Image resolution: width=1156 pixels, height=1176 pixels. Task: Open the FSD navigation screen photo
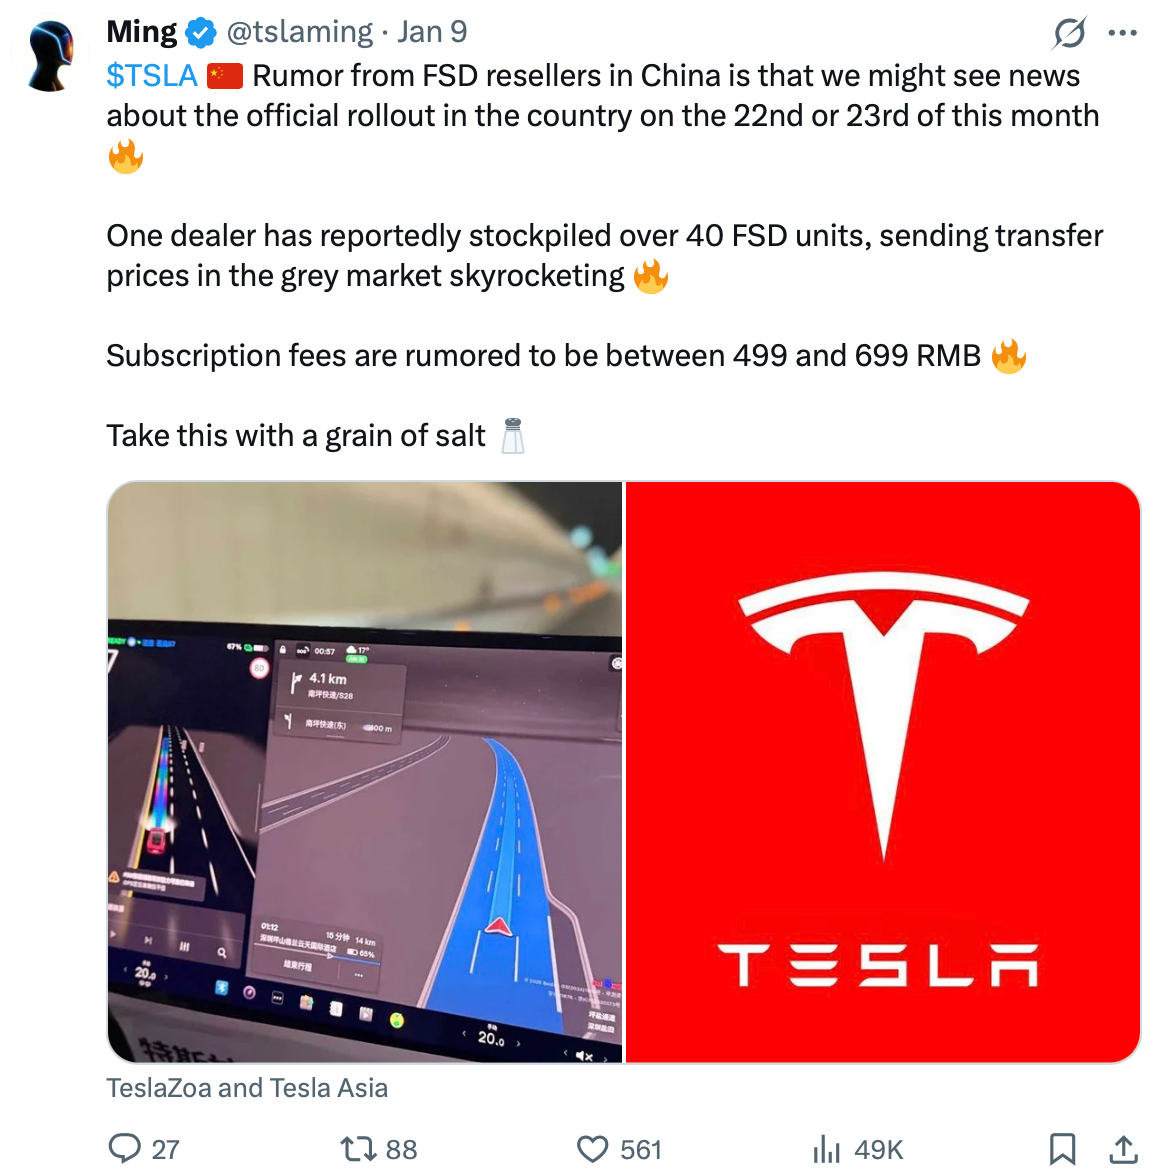pyautogui.click(x=365, y=771)
